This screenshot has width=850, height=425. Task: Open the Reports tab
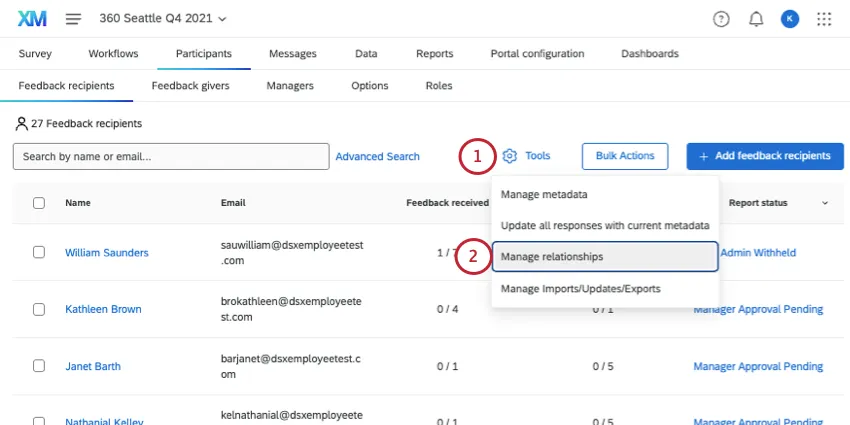pyautogui.click(x=435, y=54)
